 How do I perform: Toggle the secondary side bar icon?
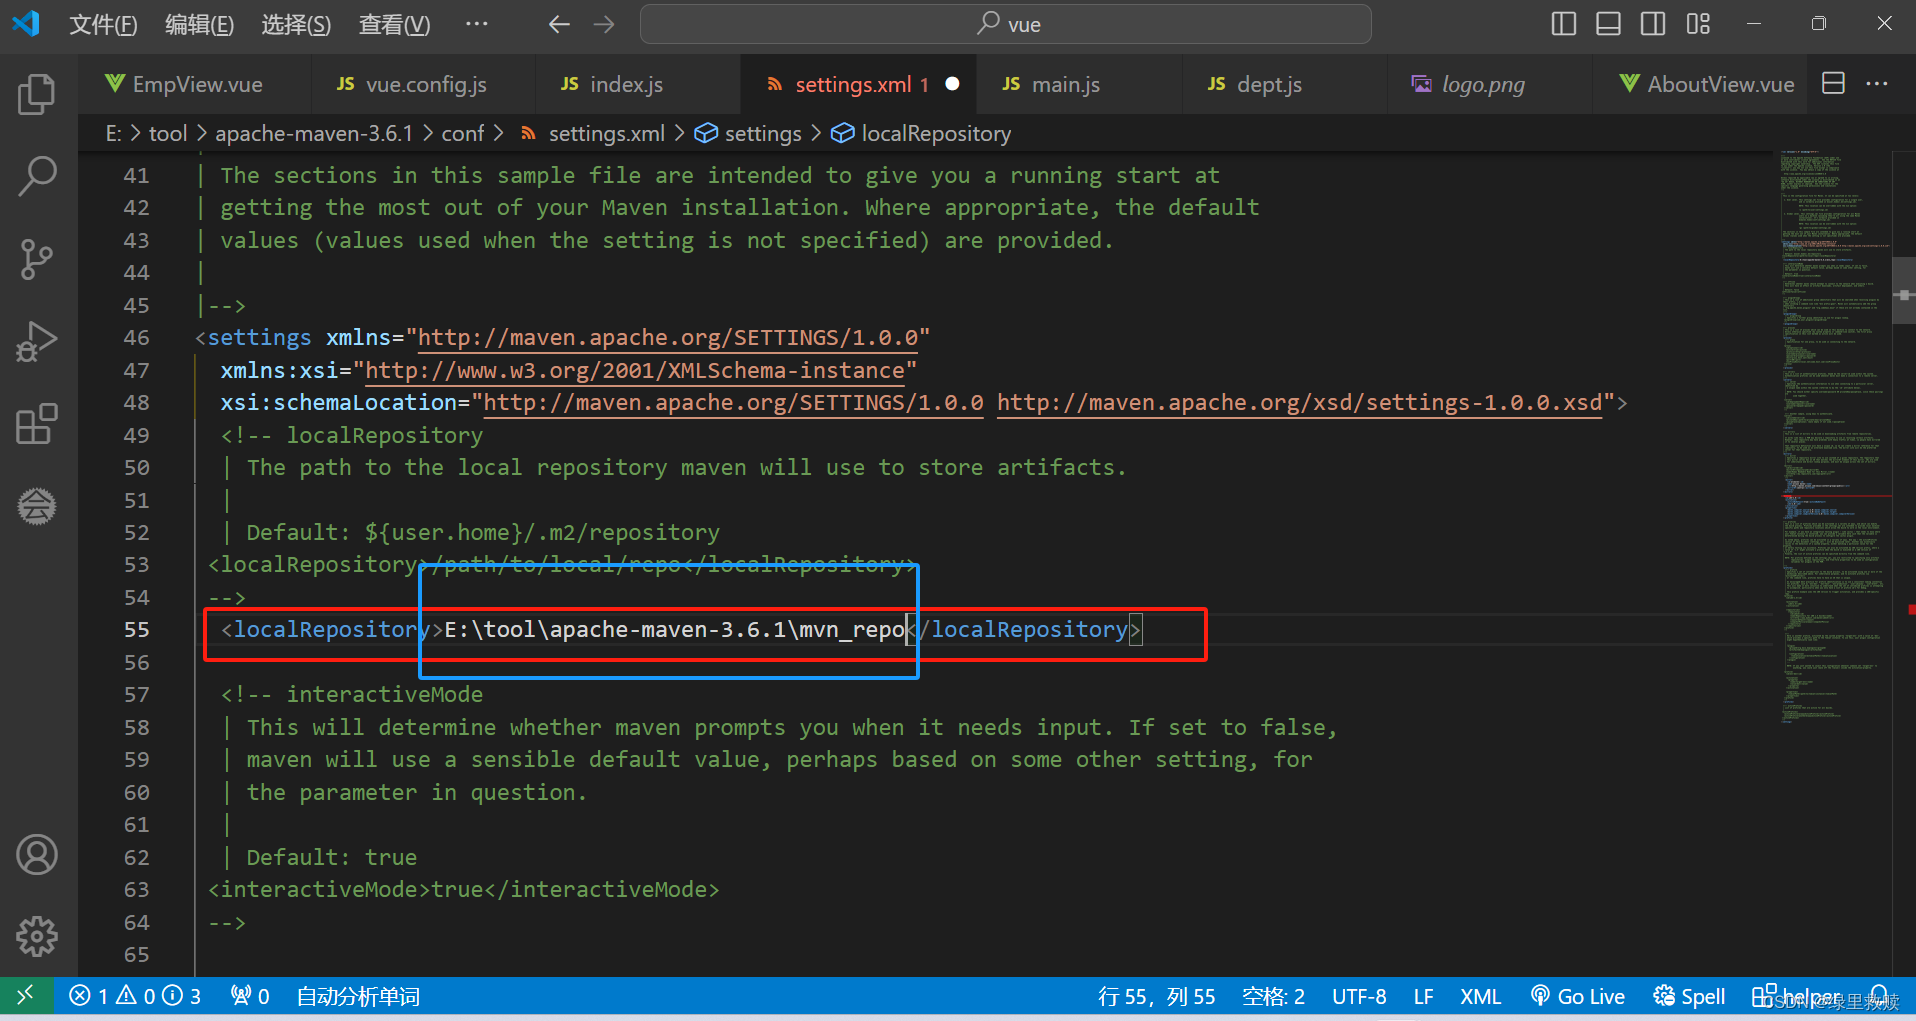coord(1653,23)
